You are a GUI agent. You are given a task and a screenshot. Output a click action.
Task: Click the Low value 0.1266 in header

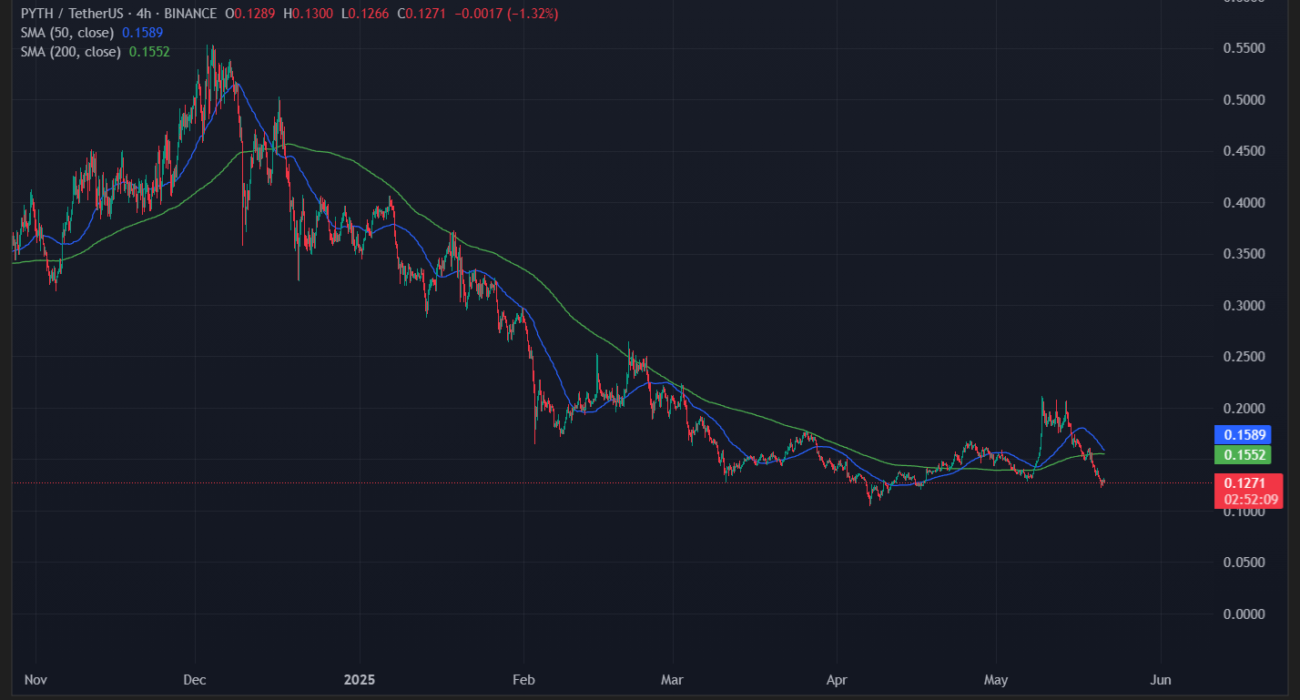[358, 14]
